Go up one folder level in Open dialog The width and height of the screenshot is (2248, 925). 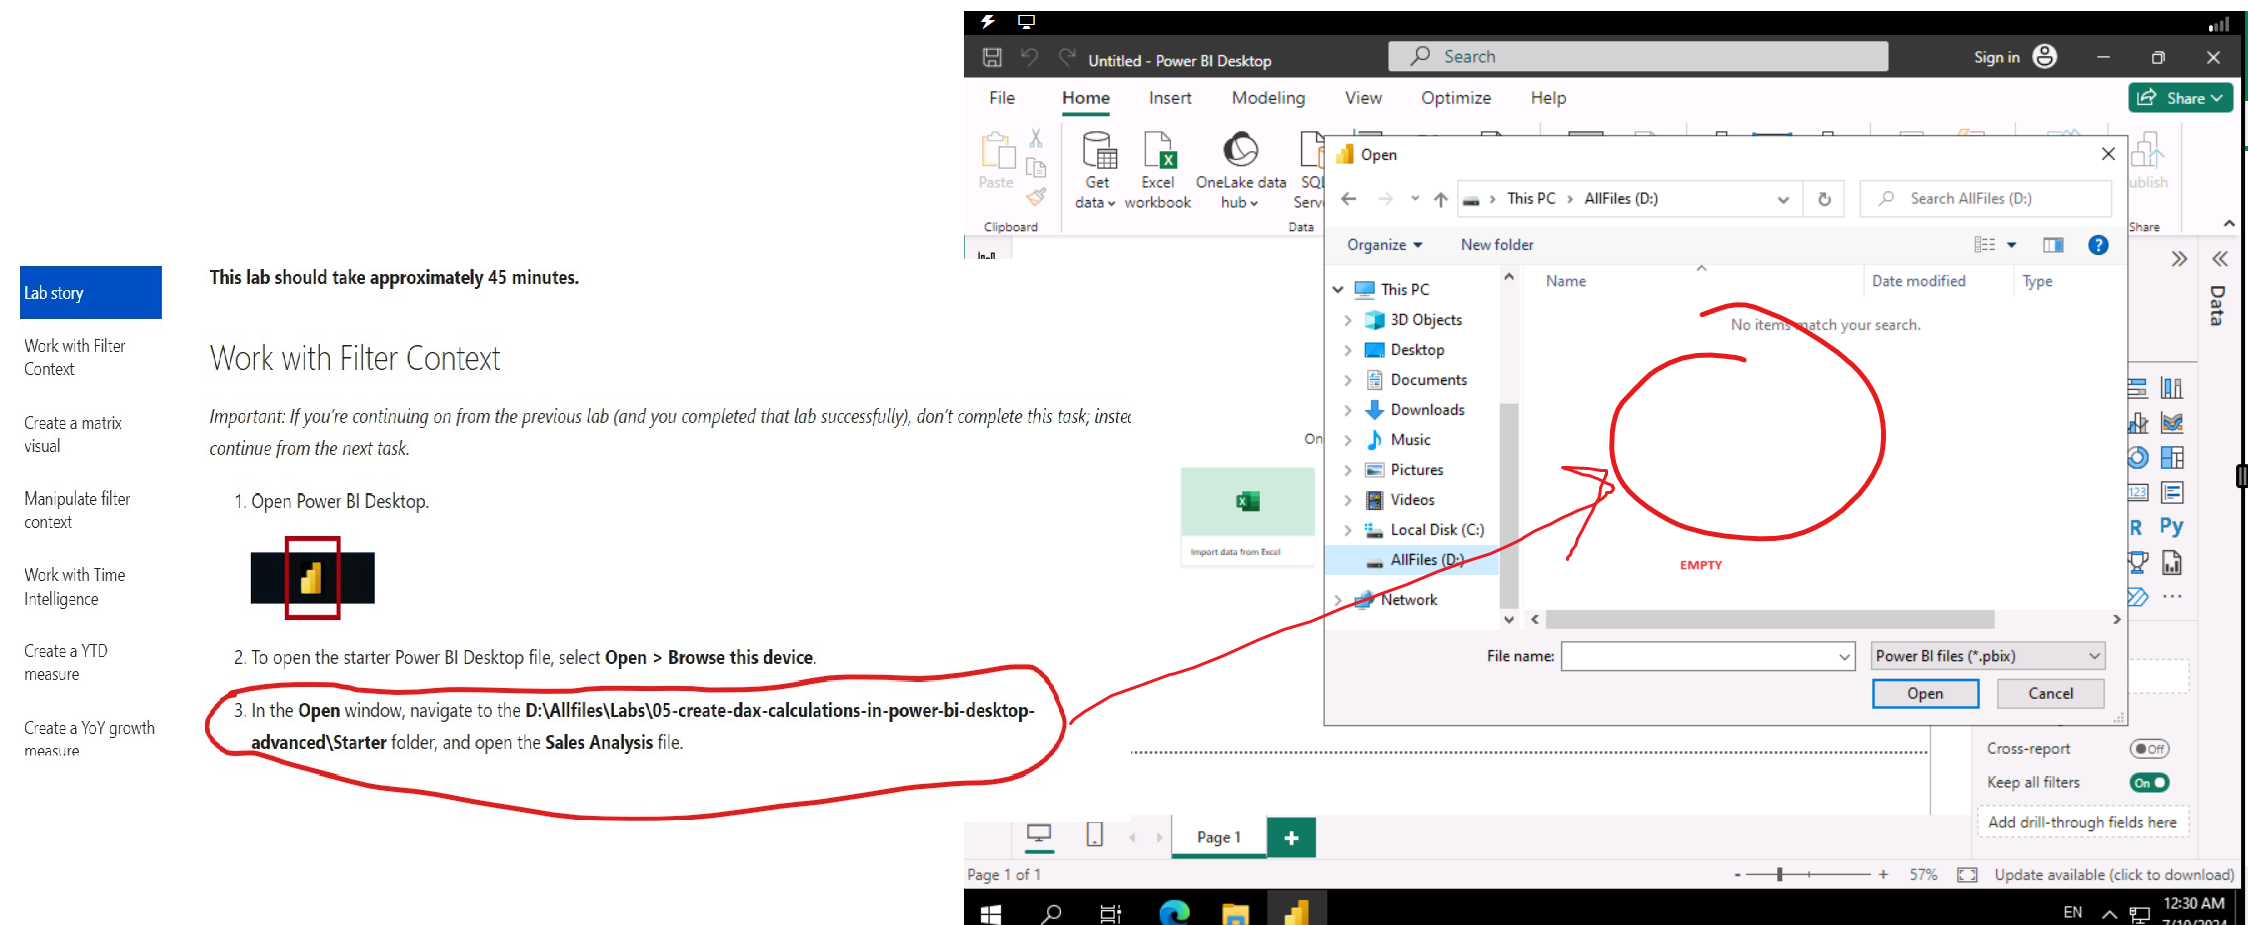pyautogui.click(x=1441, y=199)
